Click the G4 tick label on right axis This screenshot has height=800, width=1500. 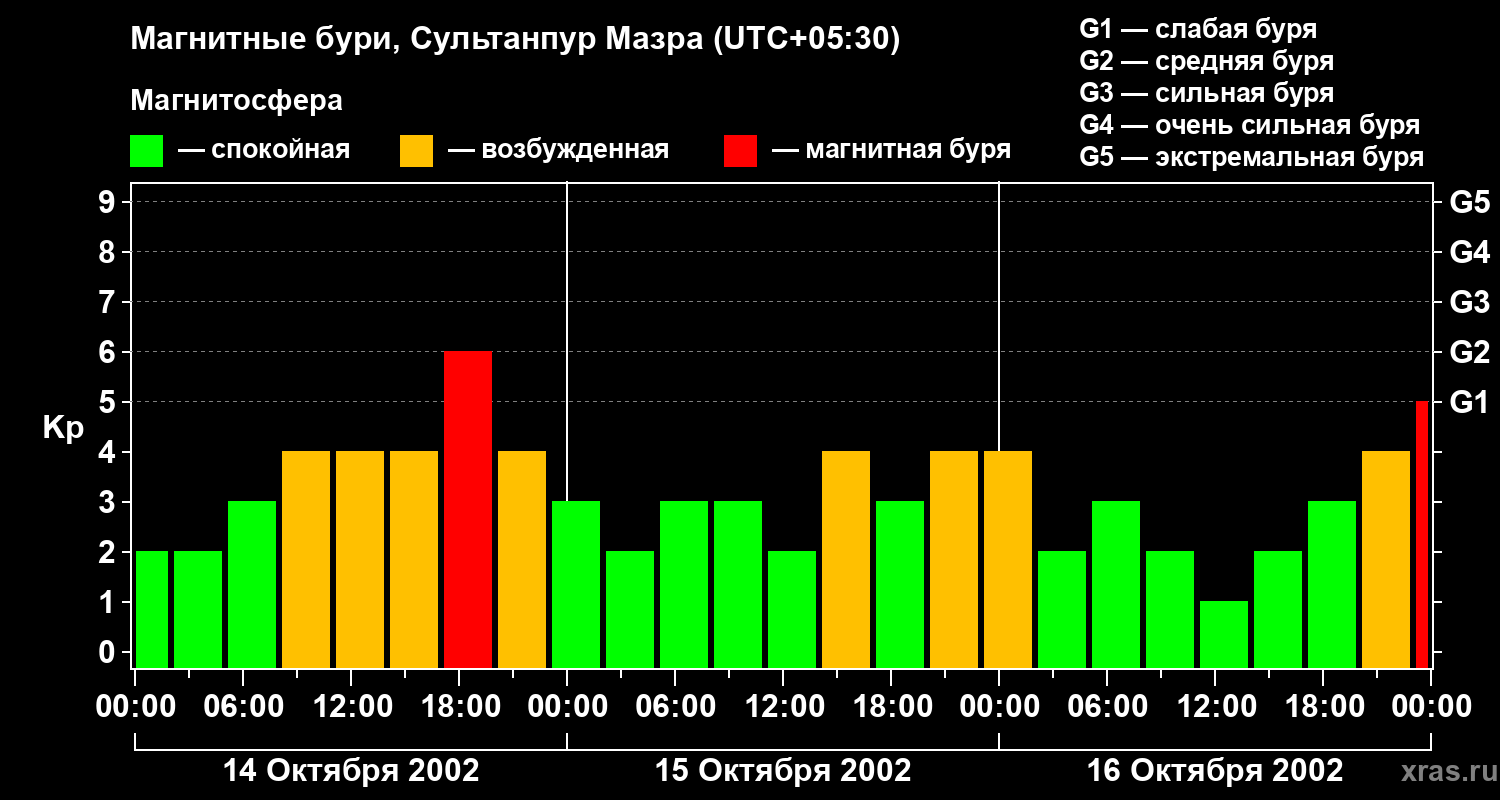pyautogui.click(x=1469, y=252)
